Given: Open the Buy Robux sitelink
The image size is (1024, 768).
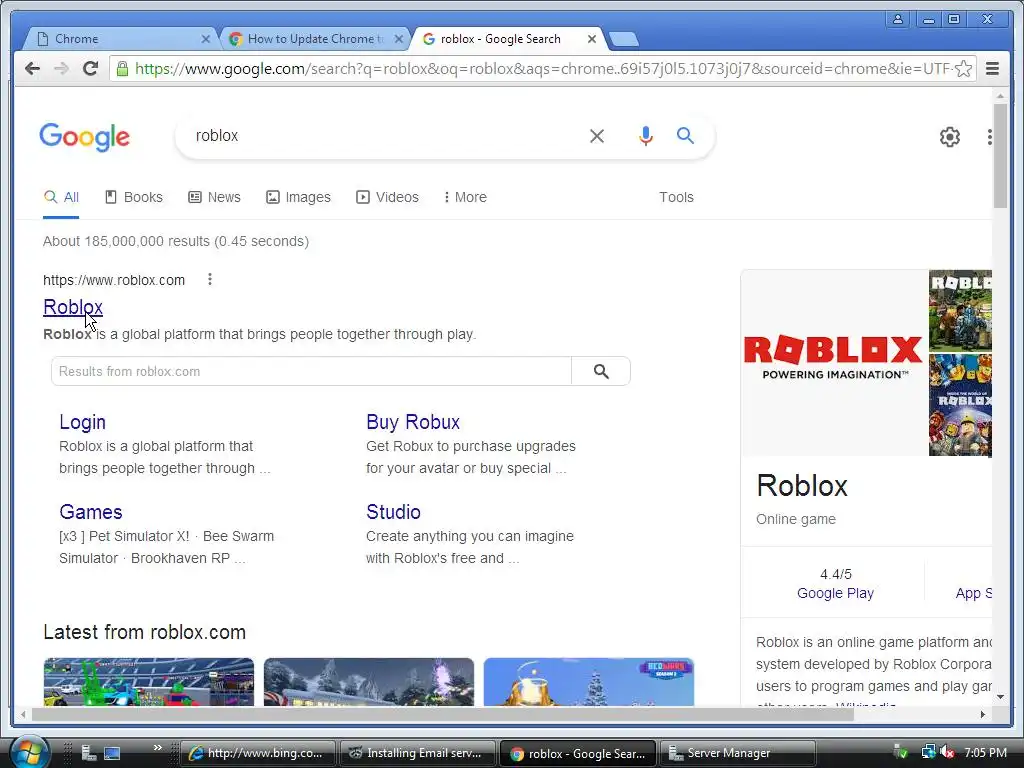Looking at the screenshot, I should [x=413, y=422].
